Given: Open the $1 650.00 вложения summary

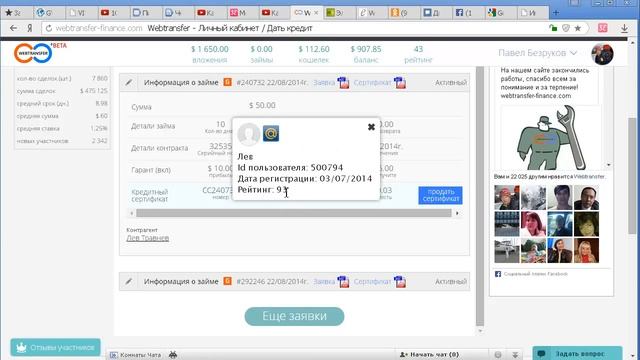Looking at the screenshot, I should (x=210, y=54).
